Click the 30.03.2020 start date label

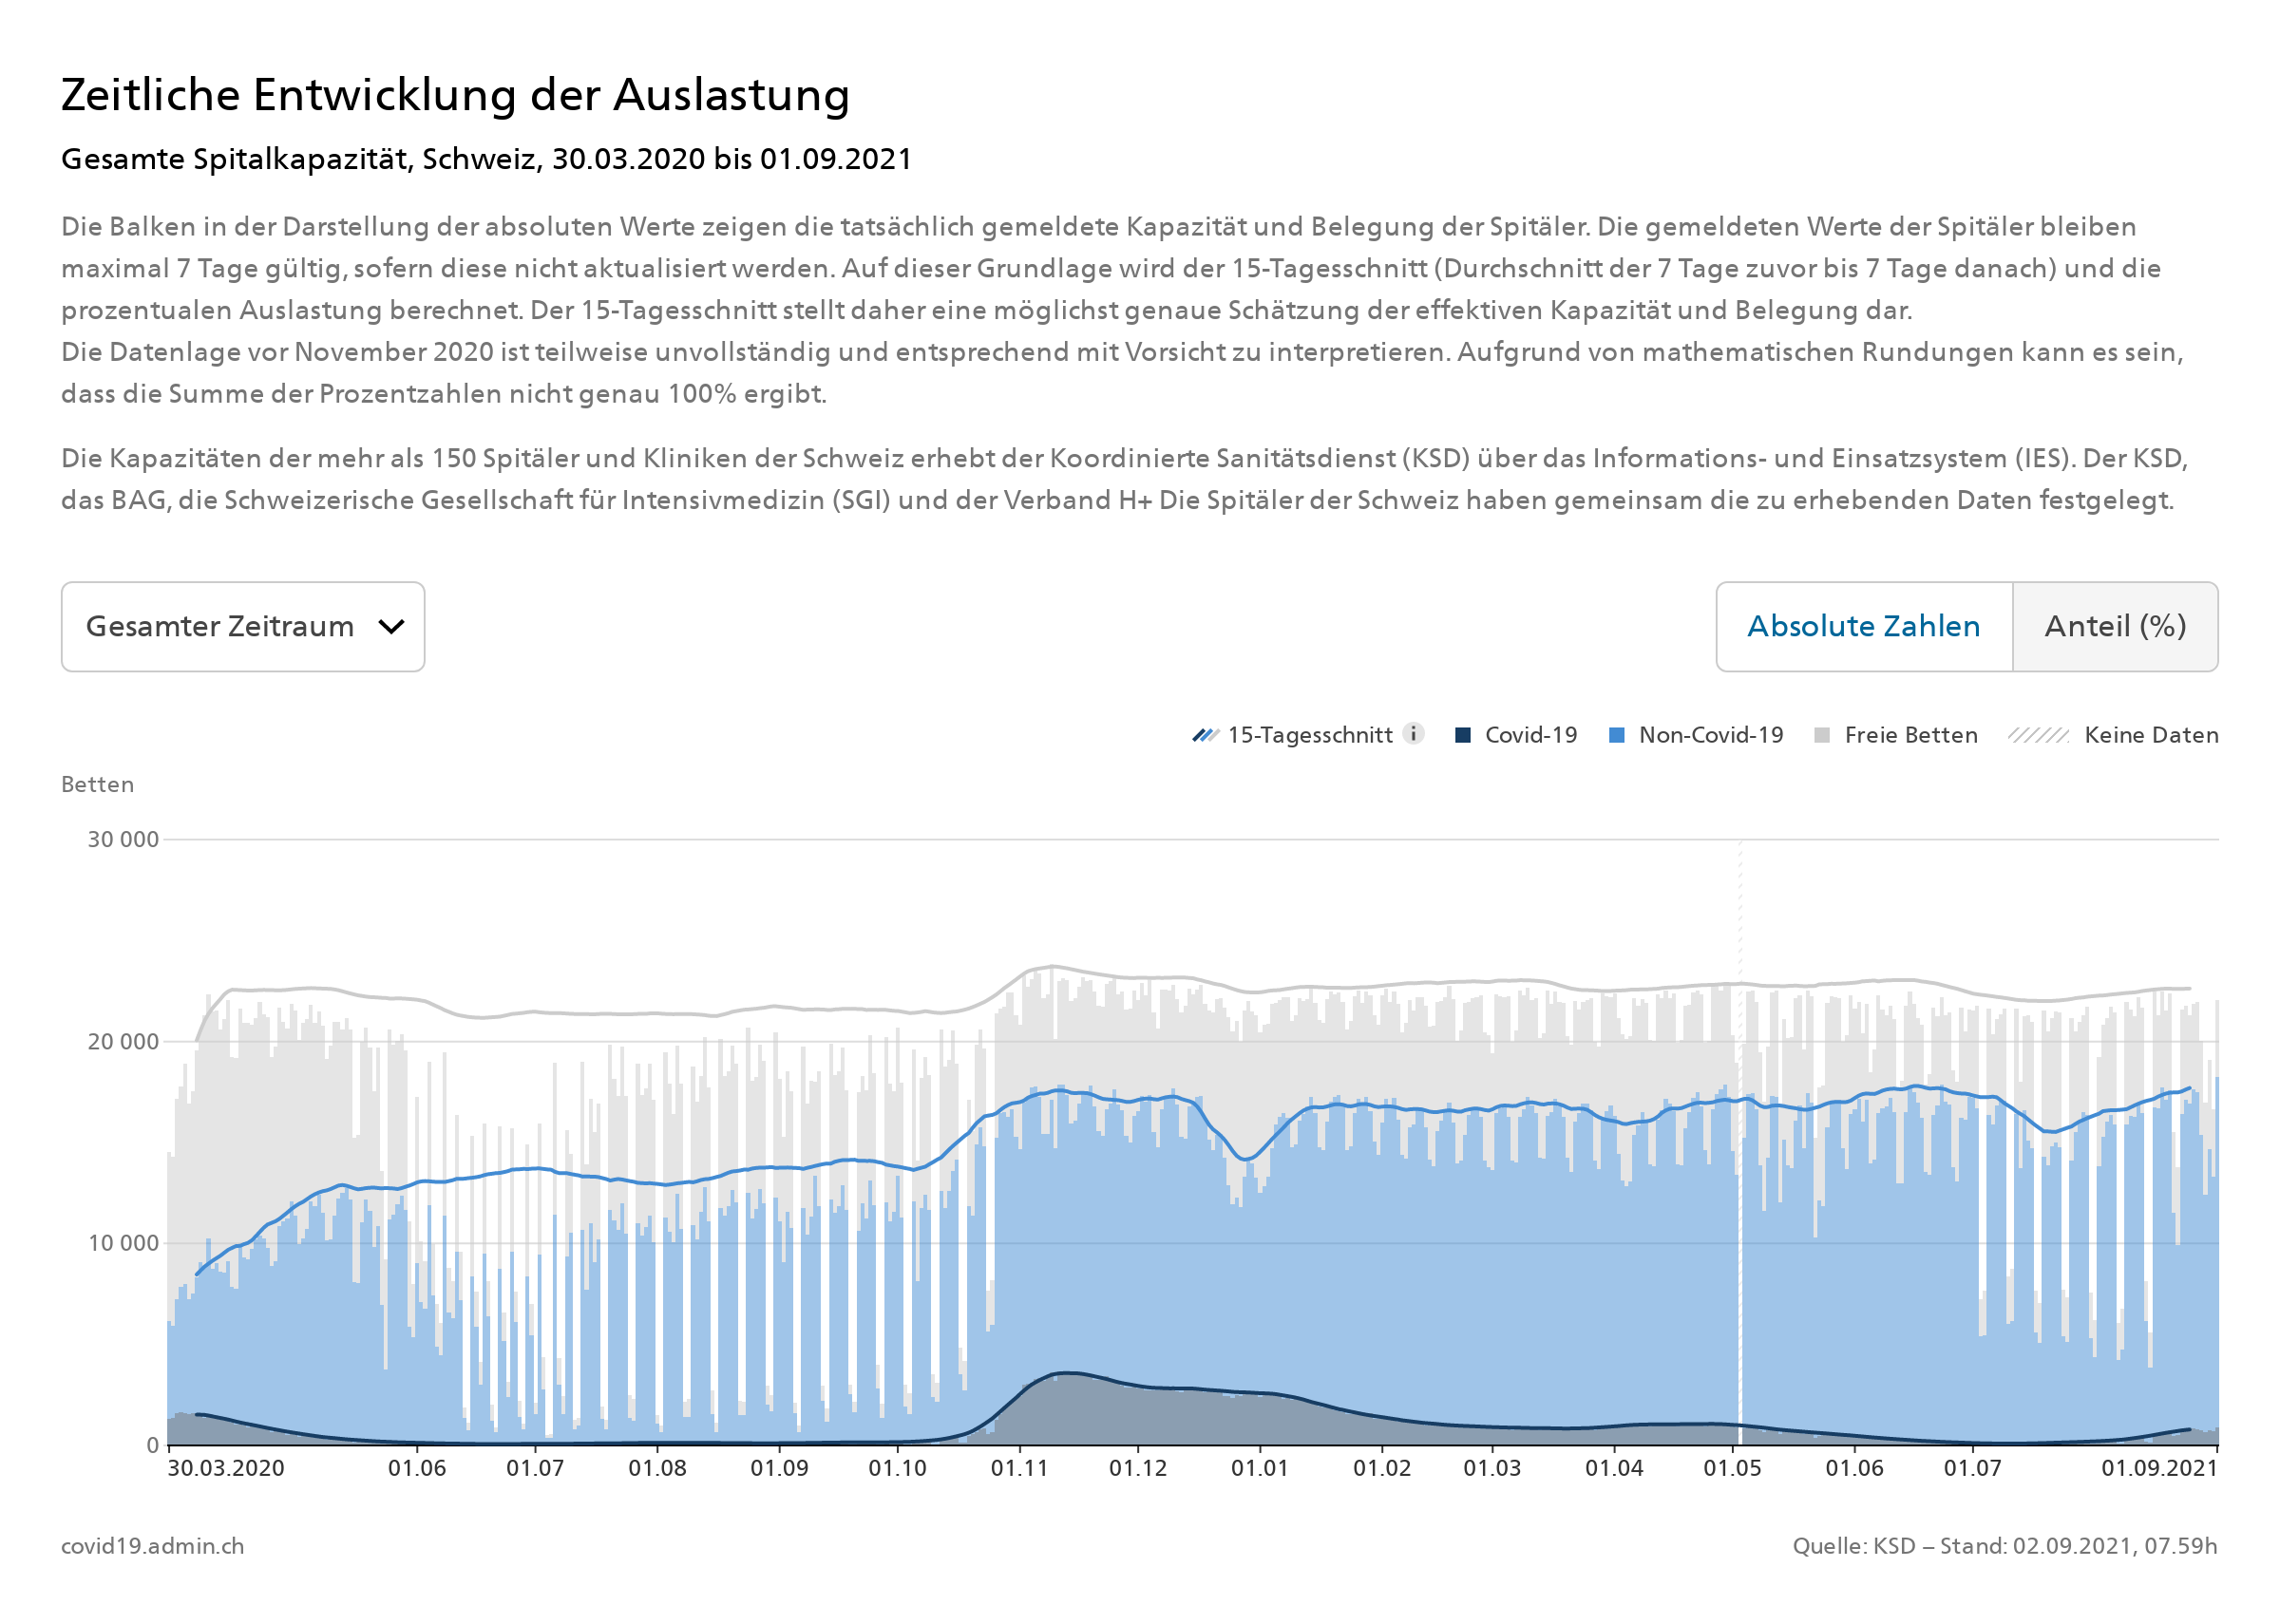click(x=226, y=1468)
